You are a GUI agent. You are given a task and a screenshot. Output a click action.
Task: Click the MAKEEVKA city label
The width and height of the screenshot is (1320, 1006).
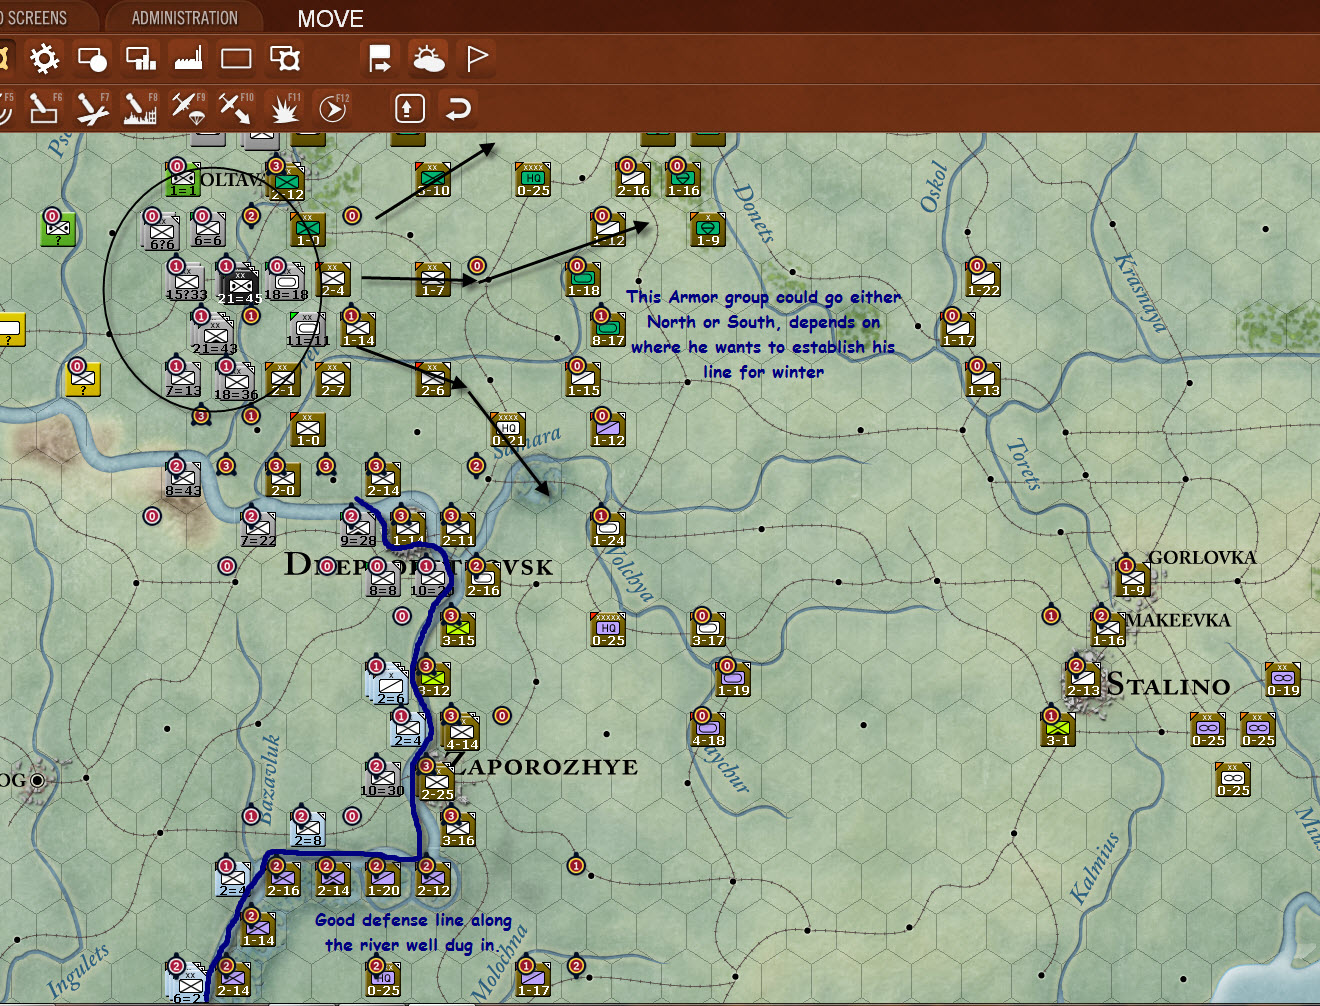[1179, 619]
